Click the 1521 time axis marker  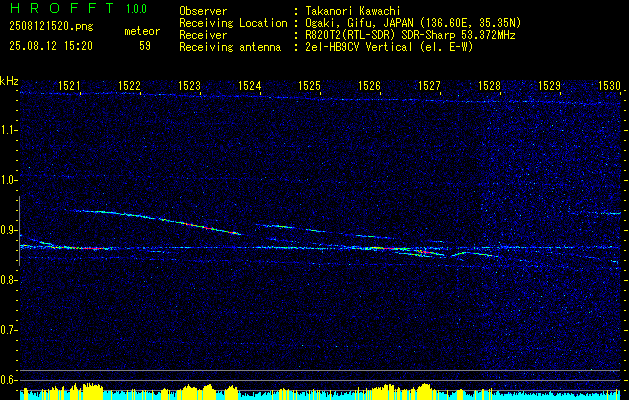[x=69, y=85]
